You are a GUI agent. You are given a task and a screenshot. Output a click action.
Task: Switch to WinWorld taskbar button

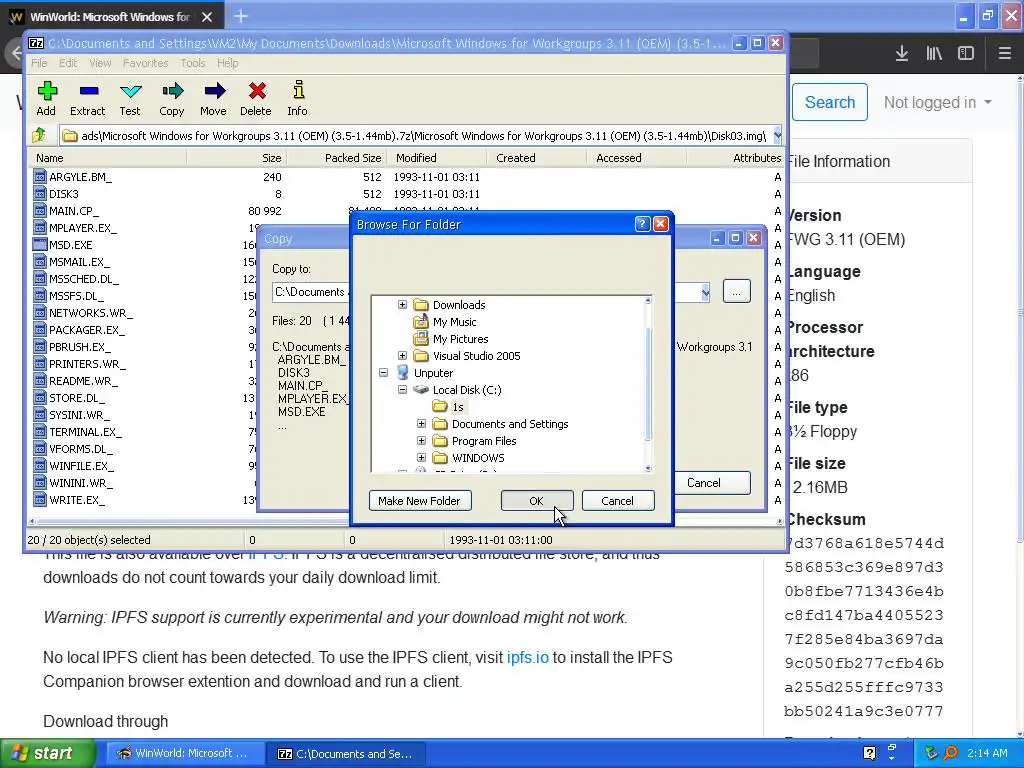[x=184, y=753]
